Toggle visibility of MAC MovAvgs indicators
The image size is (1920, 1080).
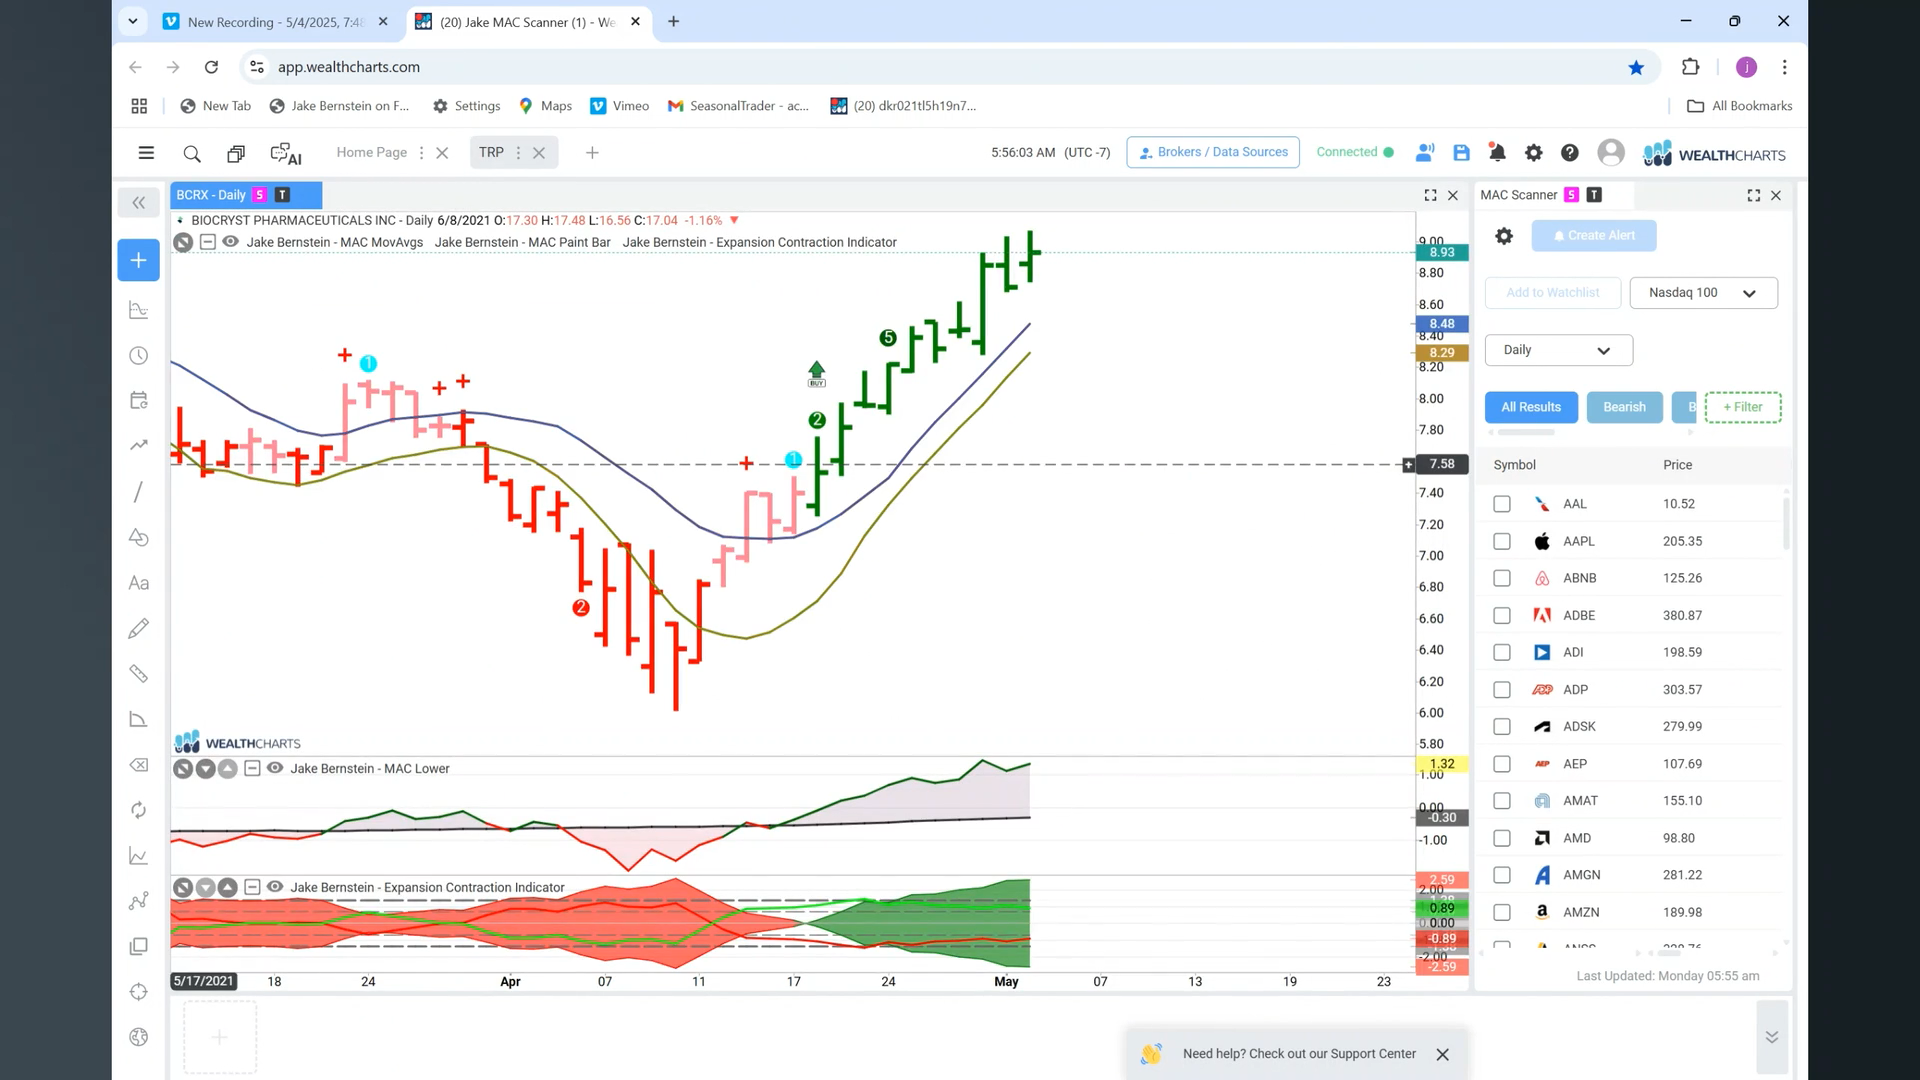[230, 242]
